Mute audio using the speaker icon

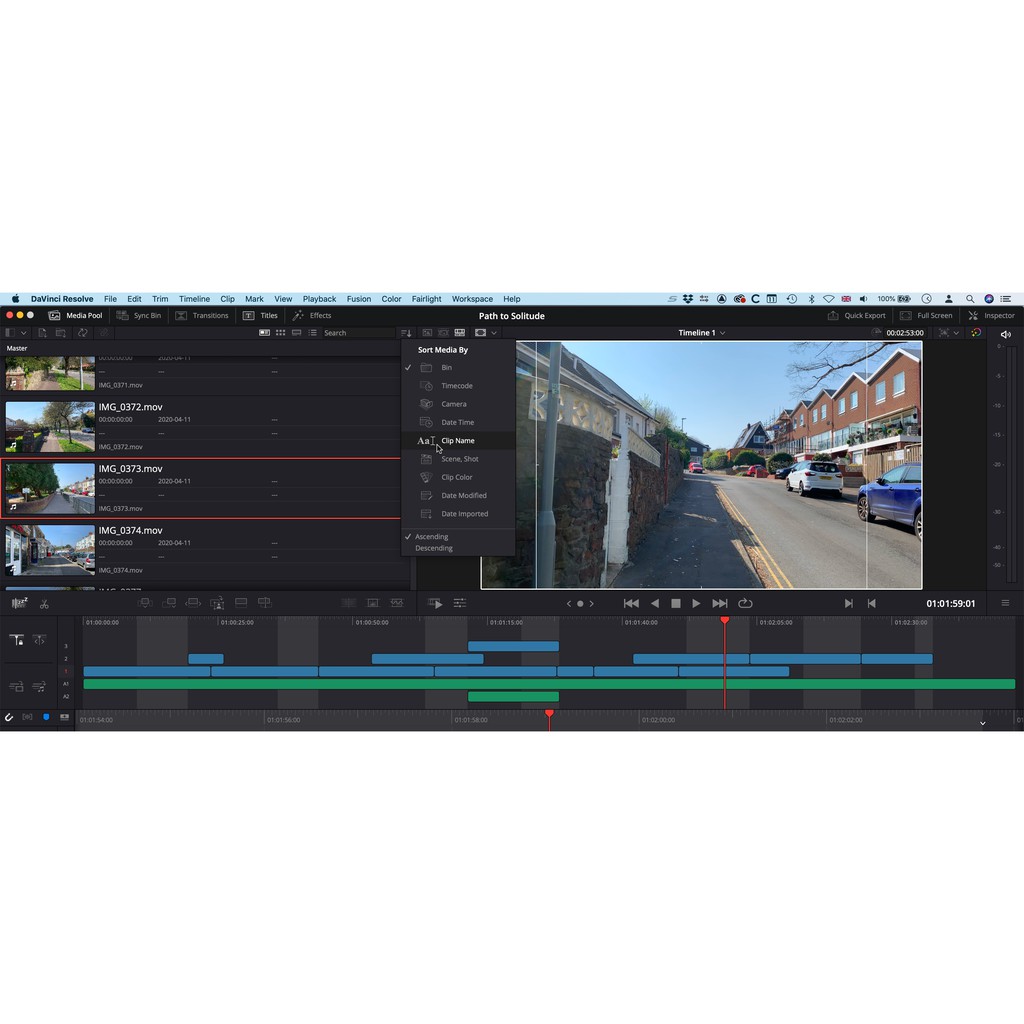click(1005, 334)
